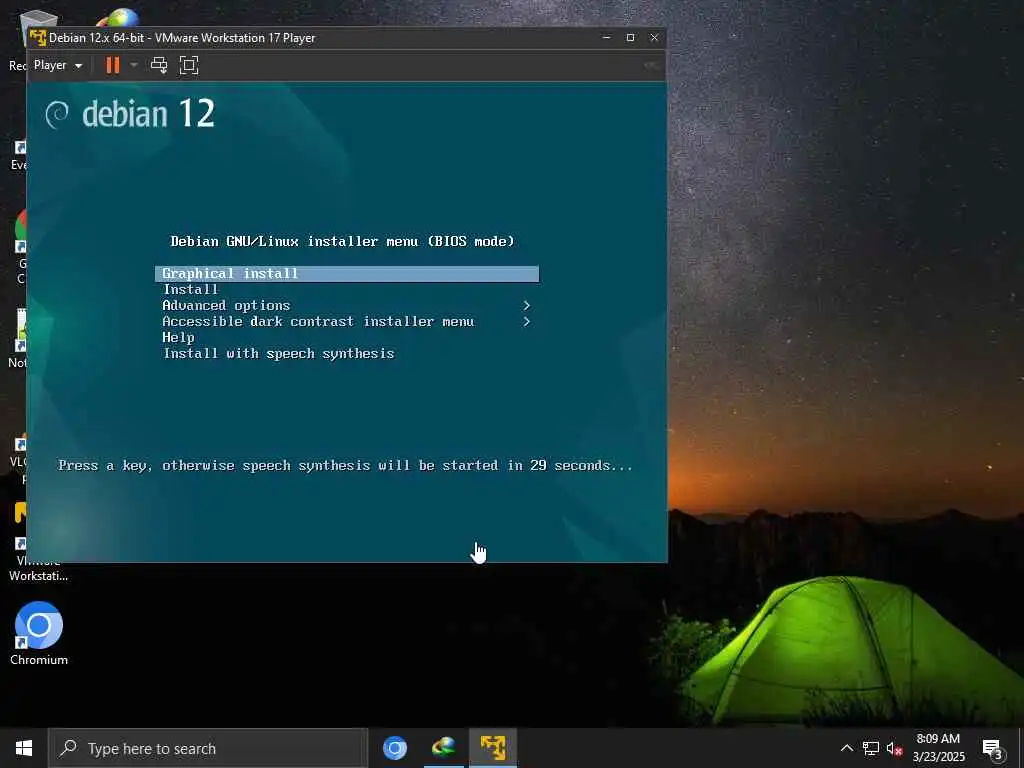
Task: Switch to VMware Player taskbar icon
Action: click(x=492, y=748)
